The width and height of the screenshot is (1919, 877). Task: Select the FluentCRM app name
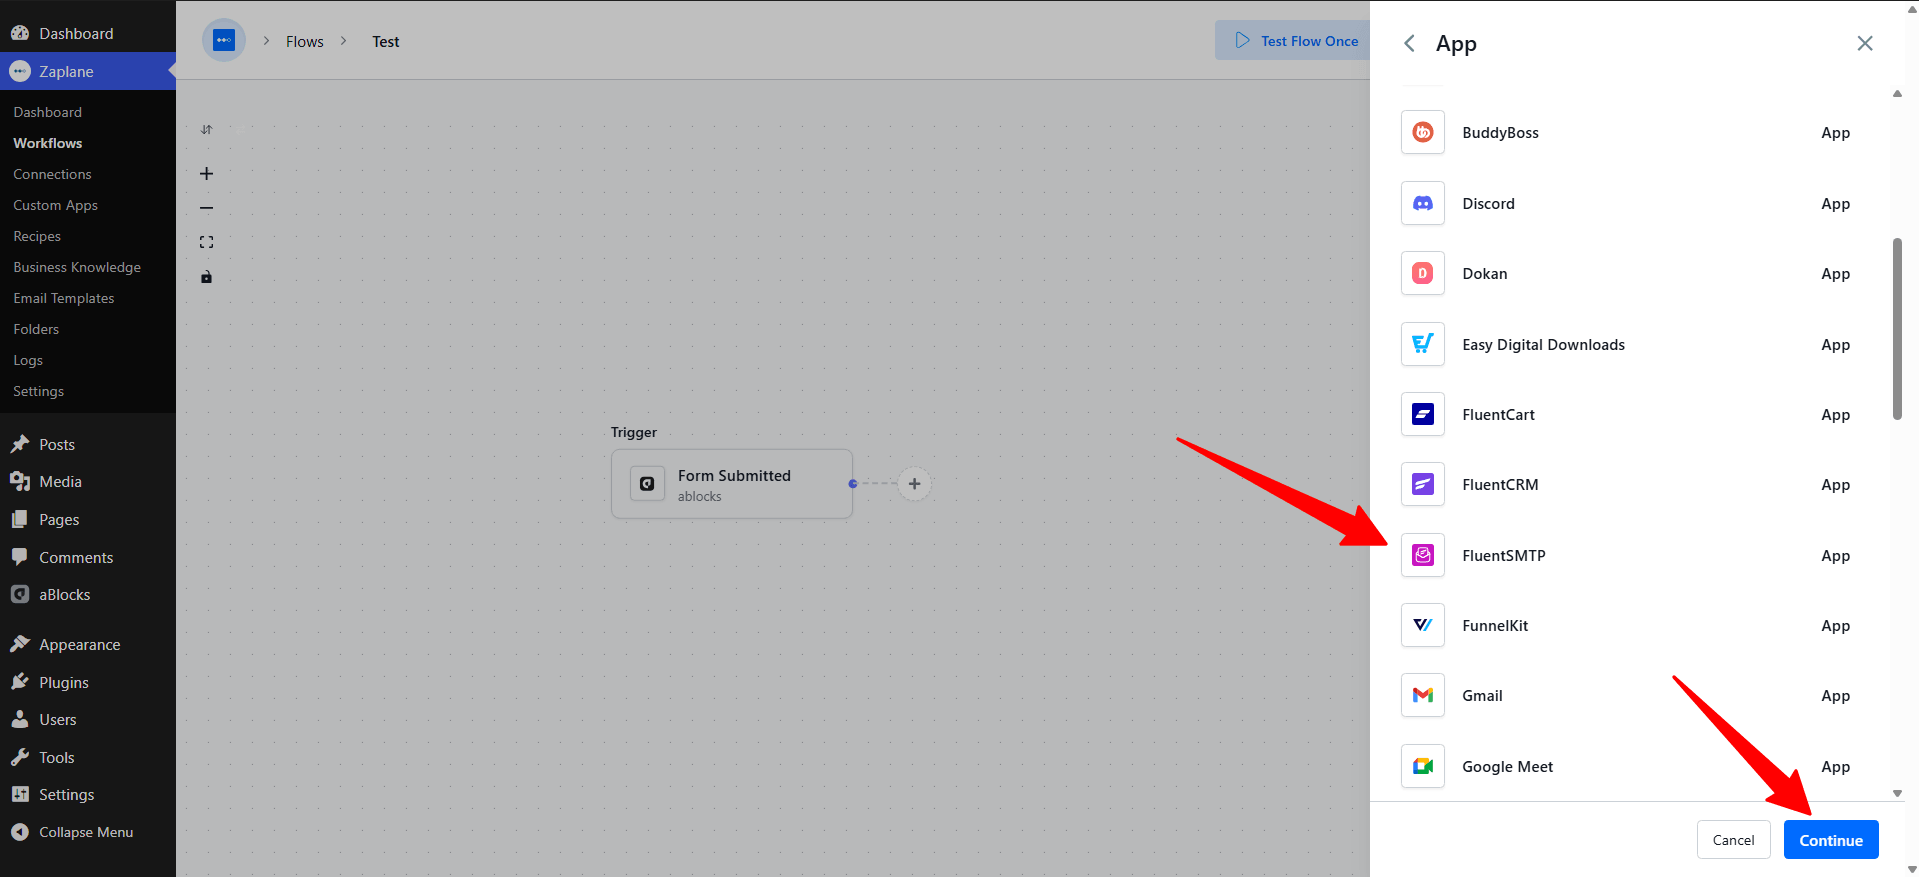(x=1500, y=485)
